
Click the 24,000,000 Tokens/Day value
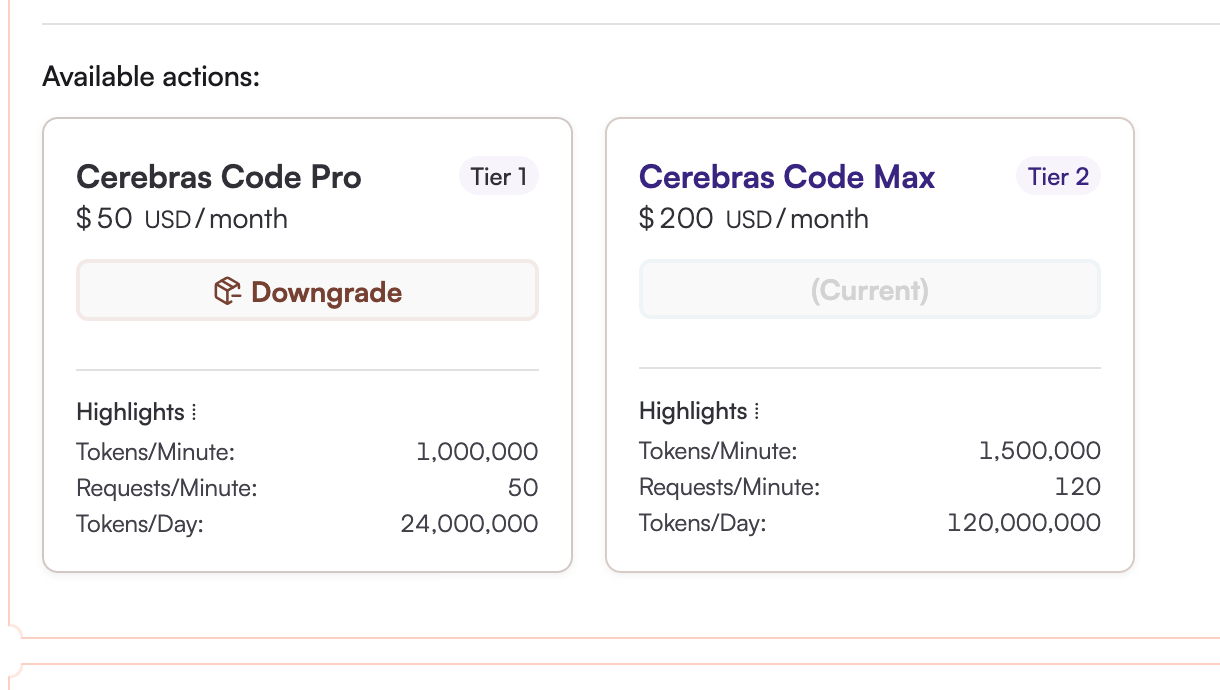click(469, 523)
